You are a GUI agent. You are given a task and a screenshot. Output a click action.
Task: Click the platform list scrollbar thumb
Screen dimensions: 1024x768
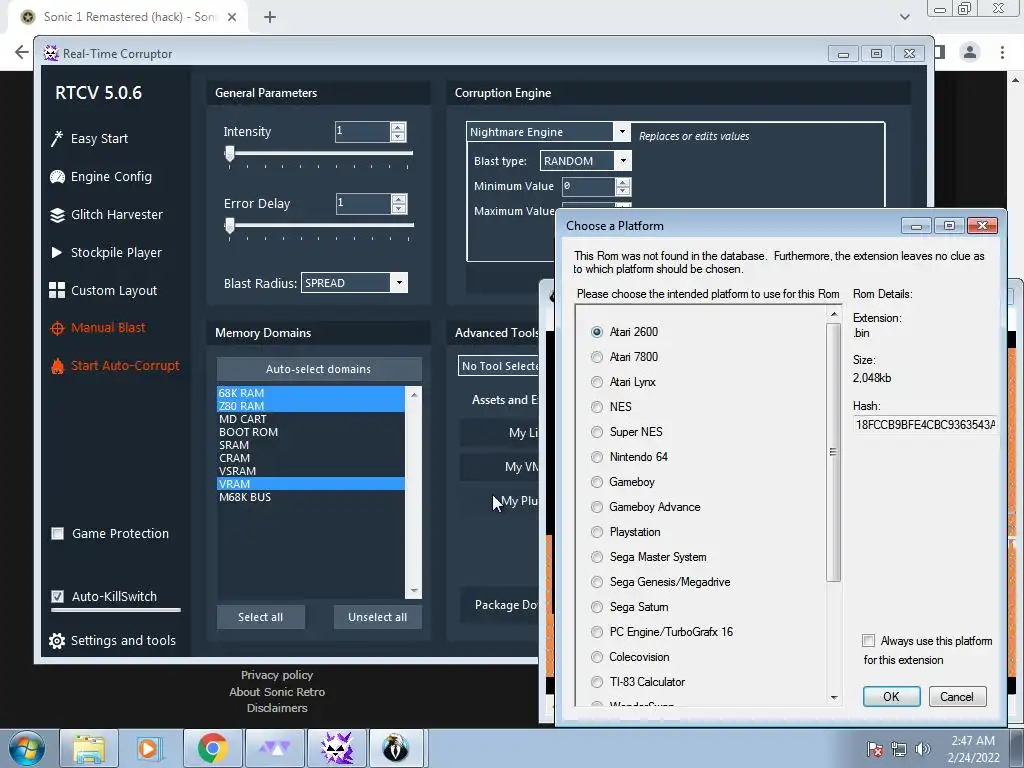(833, 451)
